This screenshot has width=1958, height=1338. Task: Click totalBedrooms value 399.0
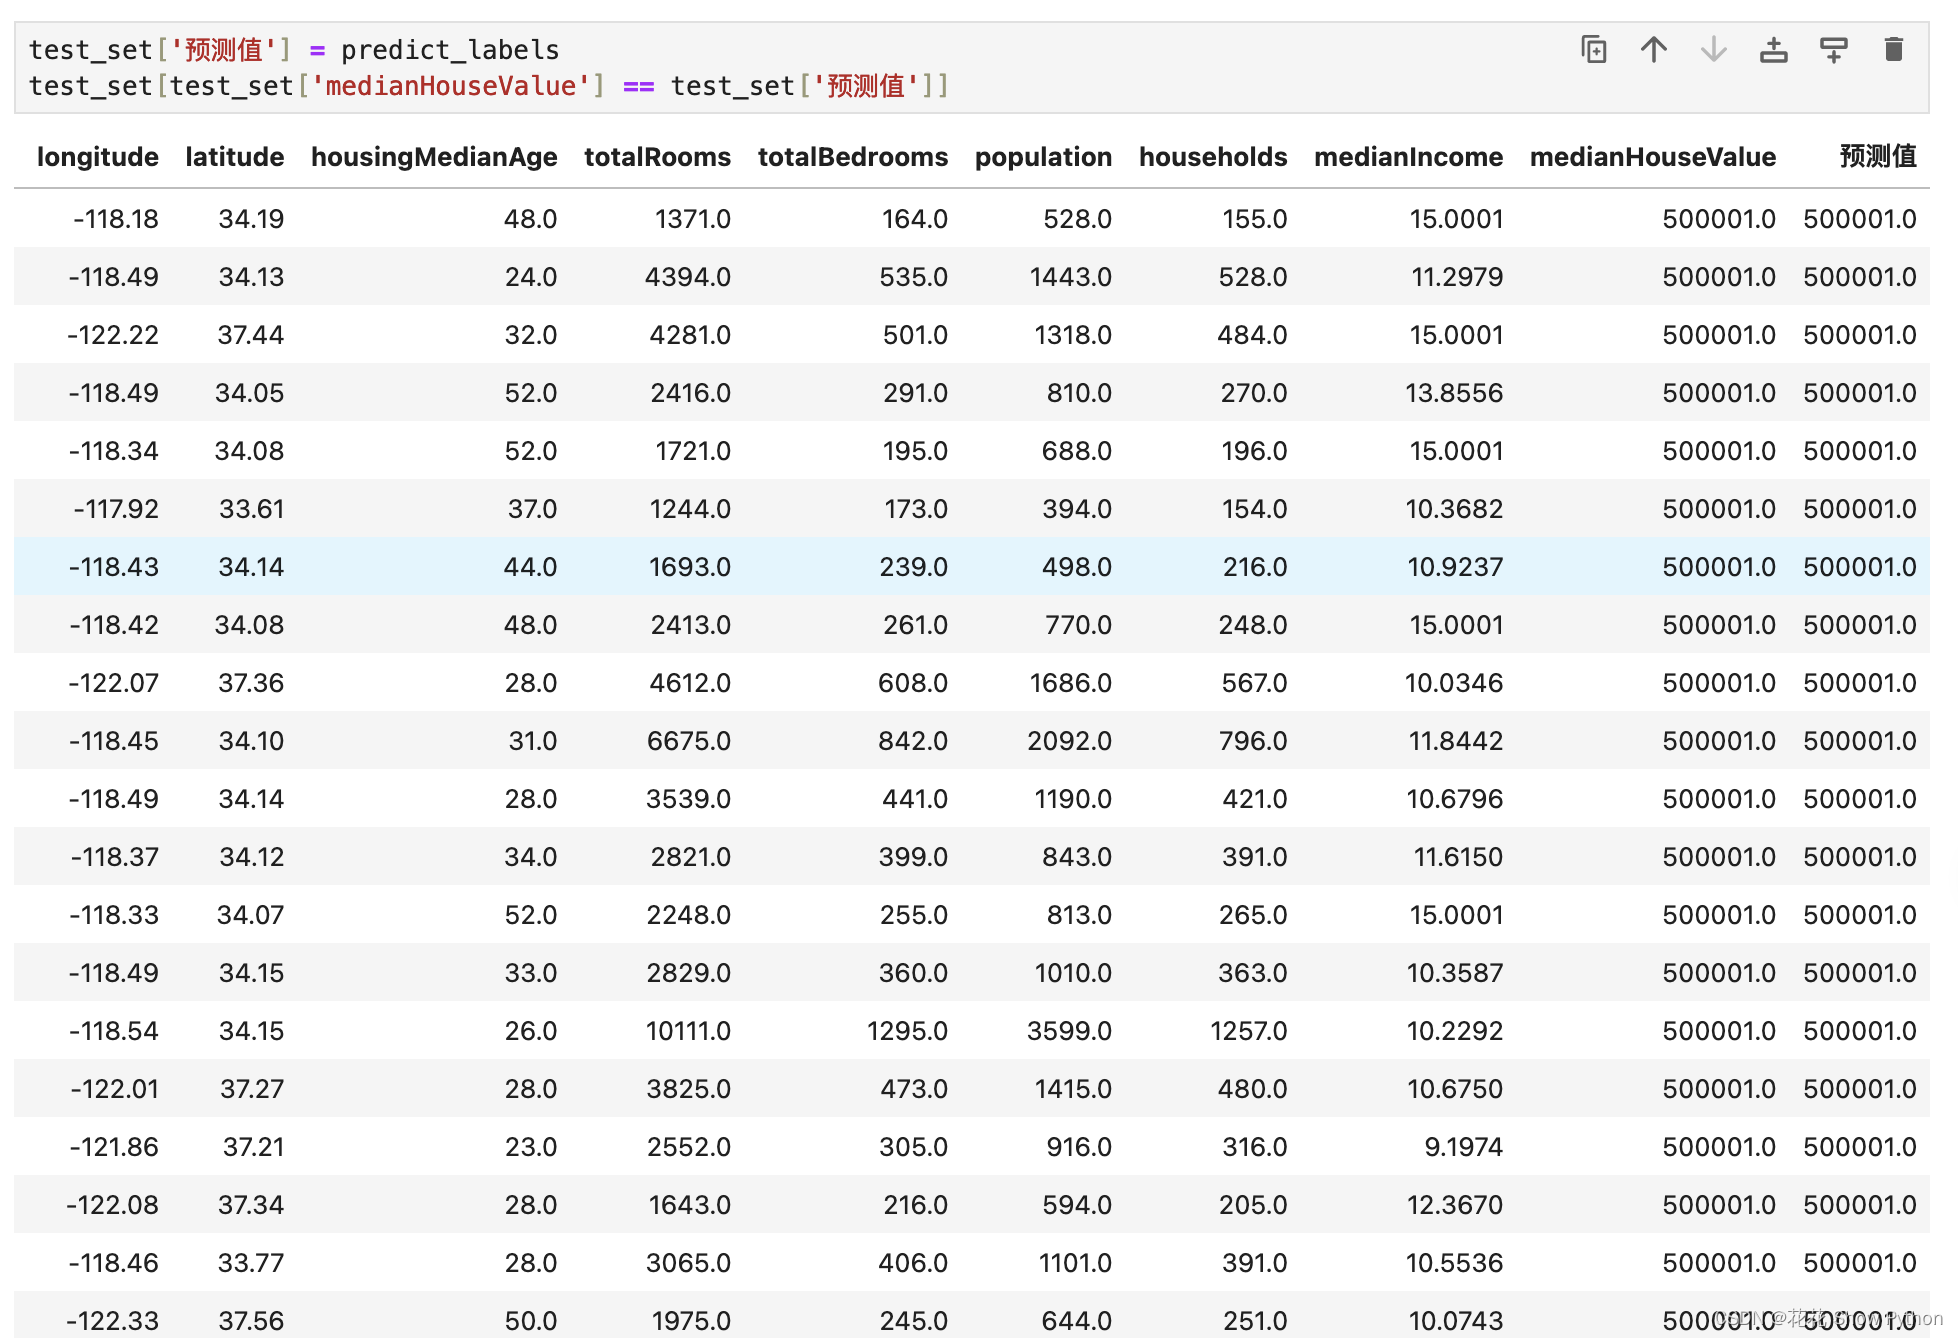click(x=913, y=857)
